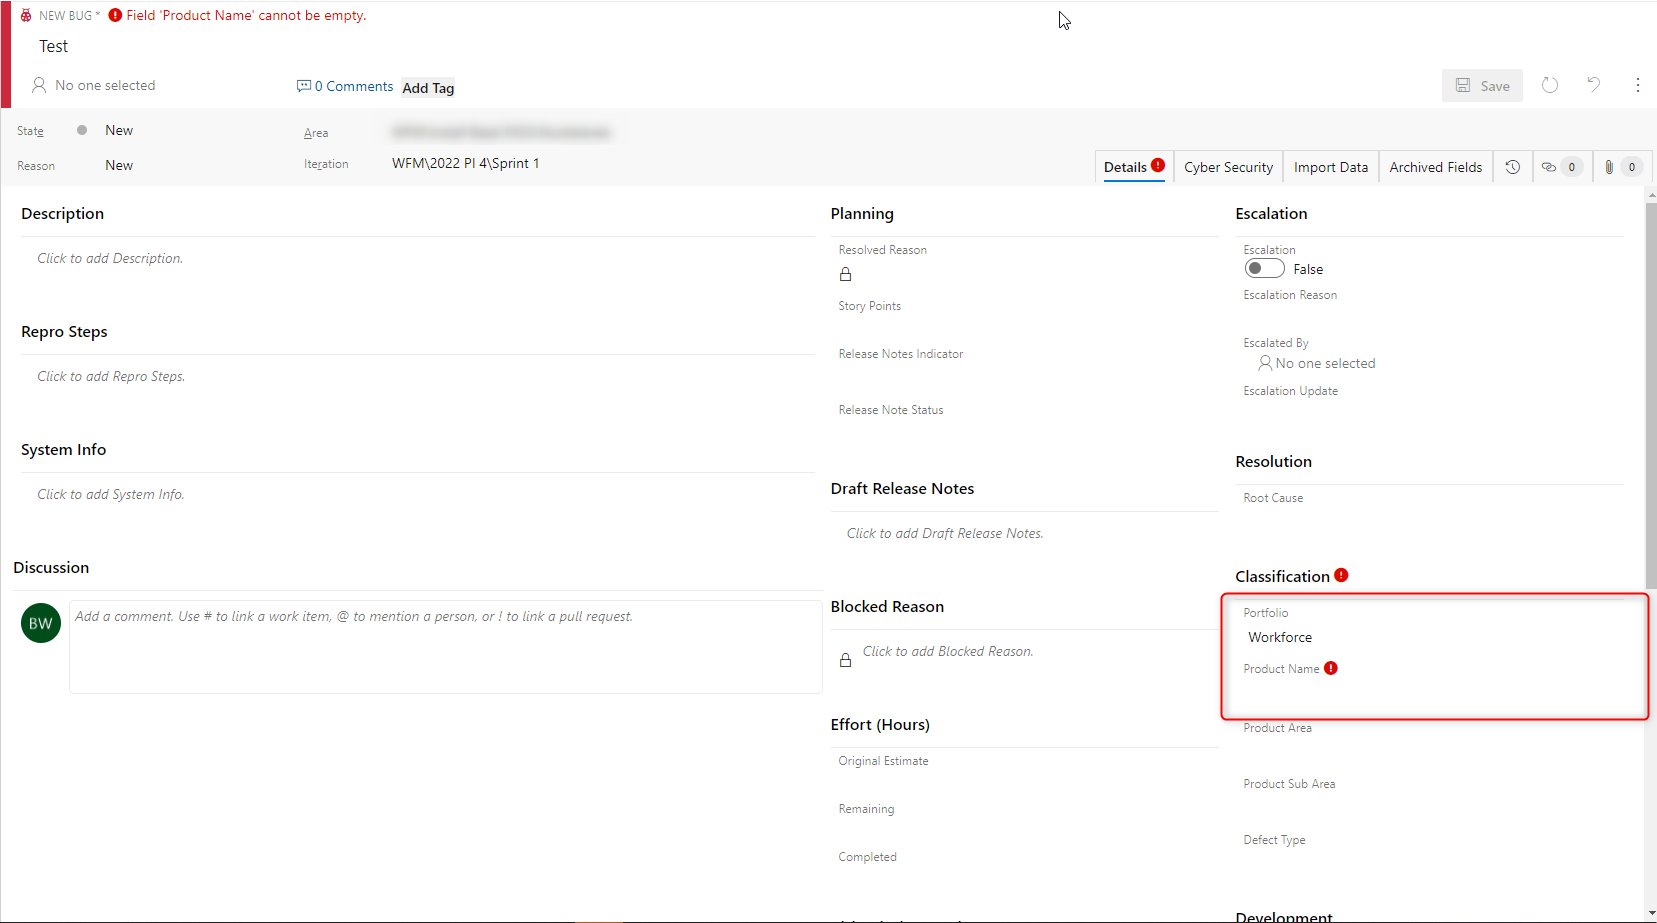Viewport: 1657px width, 923px height.
Task: Toggle the Escalation switch to True
Action: (x=1264, y=268)
